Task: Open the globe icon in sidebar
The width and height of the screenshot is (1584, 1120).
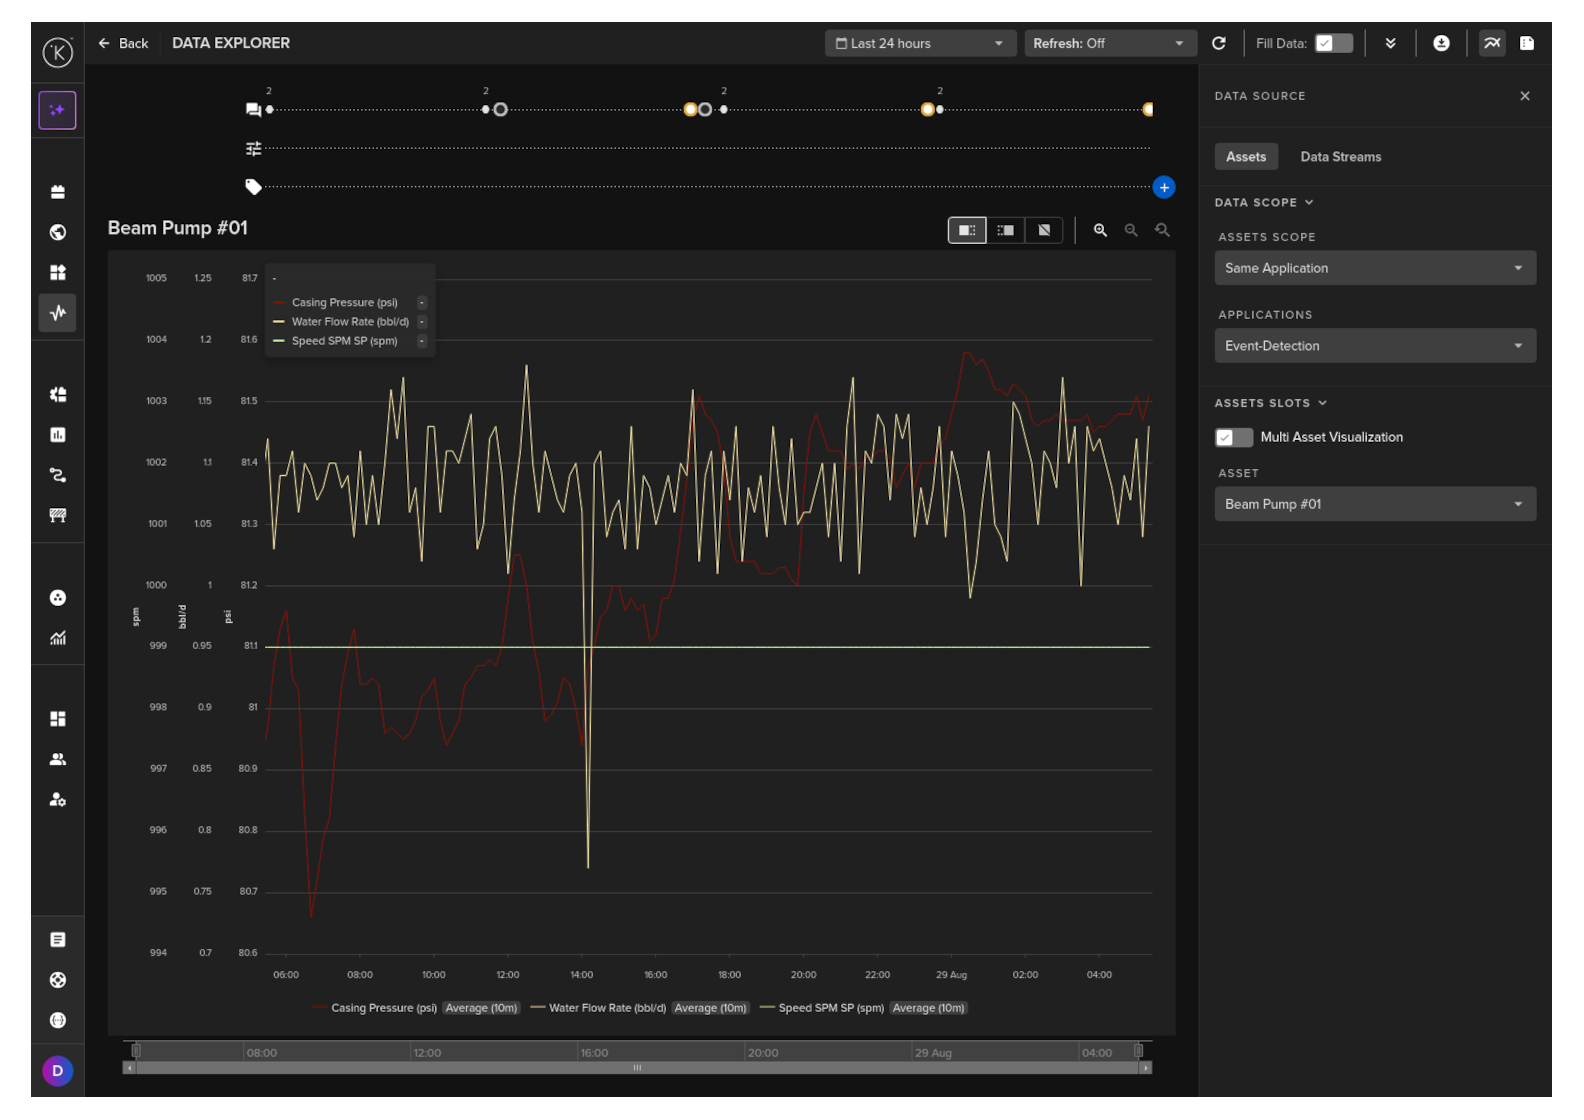Action: (58, 232)
